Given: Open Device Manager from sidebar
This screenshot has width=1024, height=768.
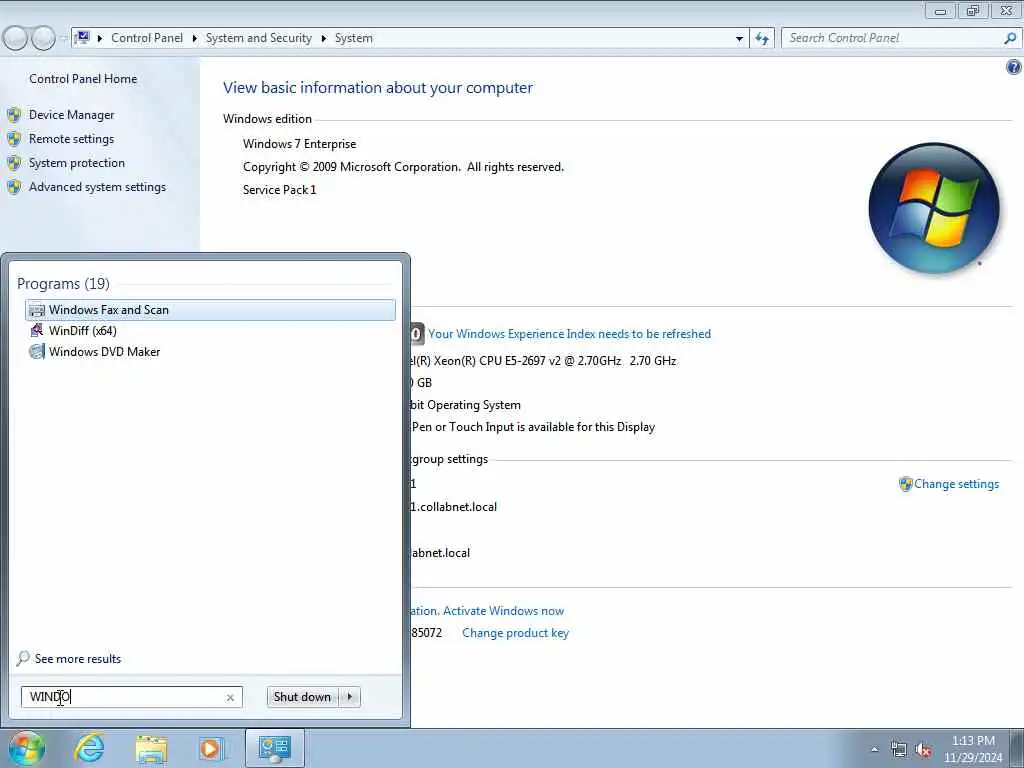Looking at the screenshot, I should 71,115.
